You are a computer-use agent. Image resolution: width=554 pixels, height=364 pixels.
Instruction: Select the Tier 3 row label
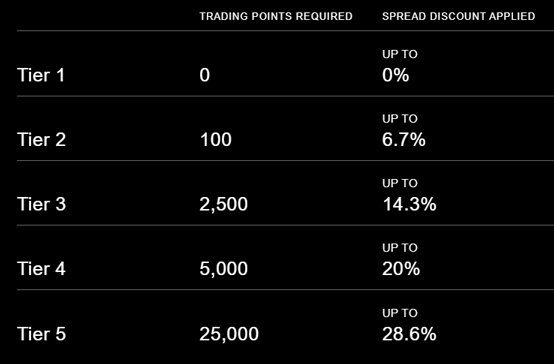point(41,204)
